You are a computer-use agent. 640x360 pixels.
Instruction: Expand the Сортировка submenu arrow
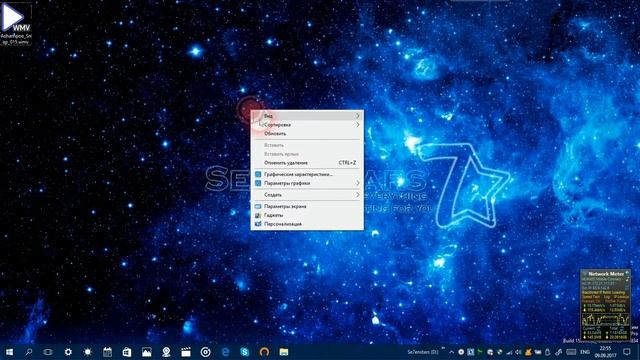(x=358, y=125)
